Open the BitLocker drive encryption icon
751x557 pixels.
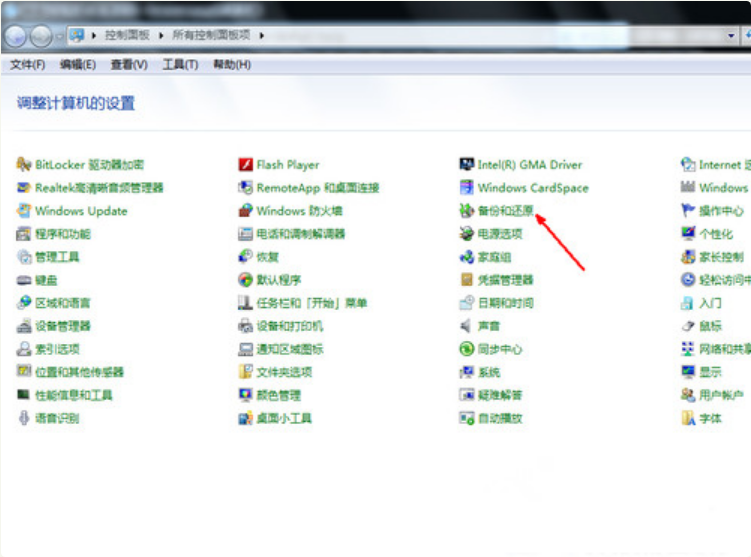point(23,164)
